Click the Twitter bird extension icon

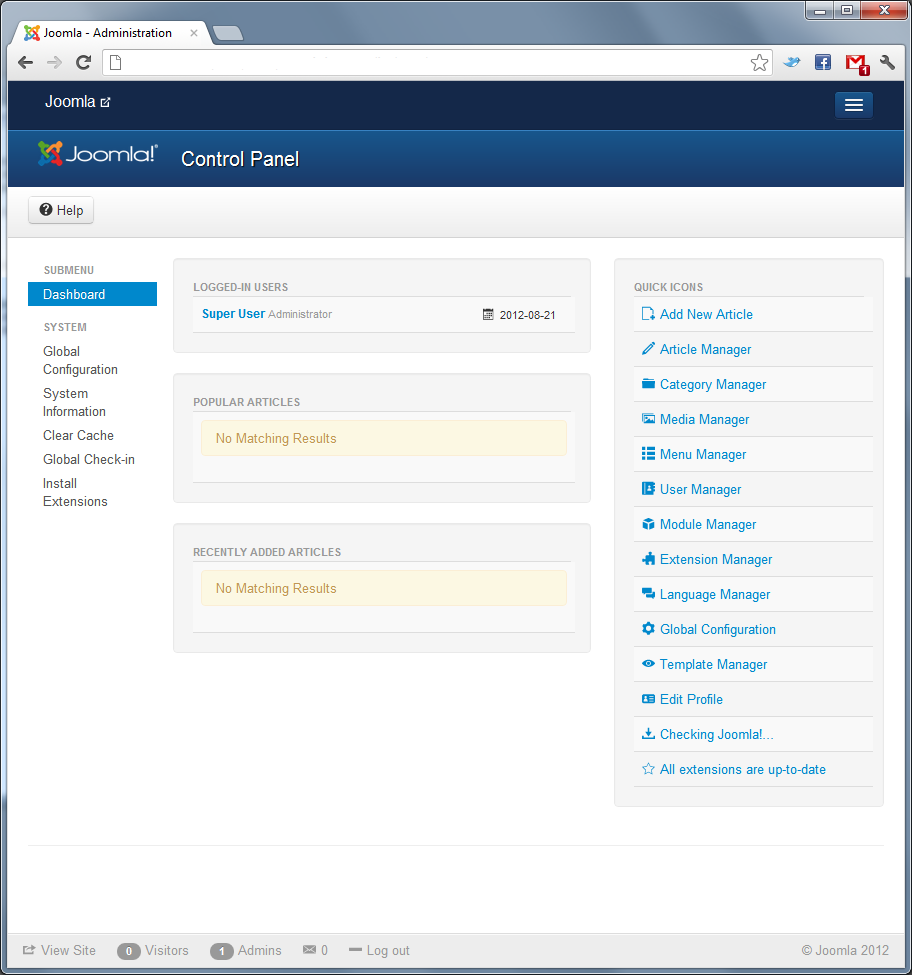point(791,62)
